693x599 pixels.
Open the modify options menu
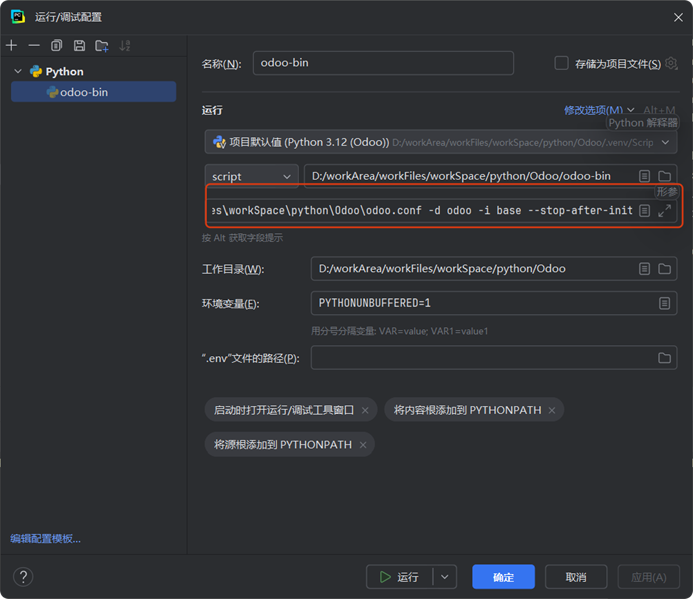click(x=598, y=110)
